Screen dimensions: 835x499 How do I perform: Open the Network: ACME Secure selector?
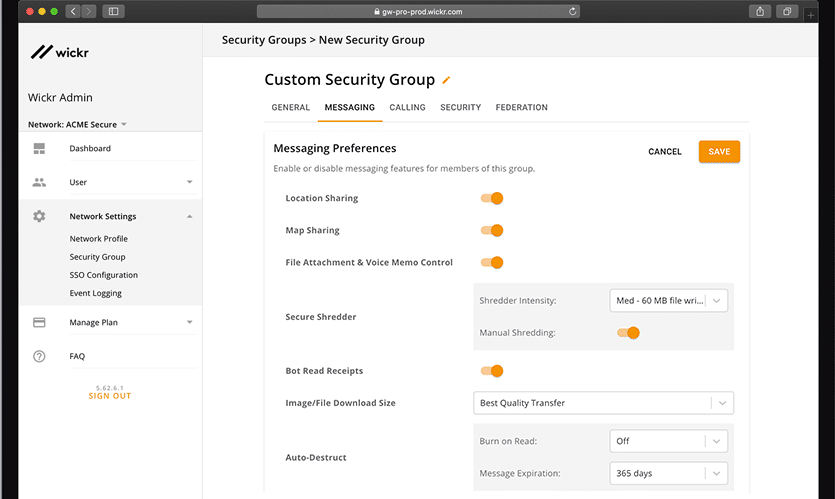click(77, 124)
